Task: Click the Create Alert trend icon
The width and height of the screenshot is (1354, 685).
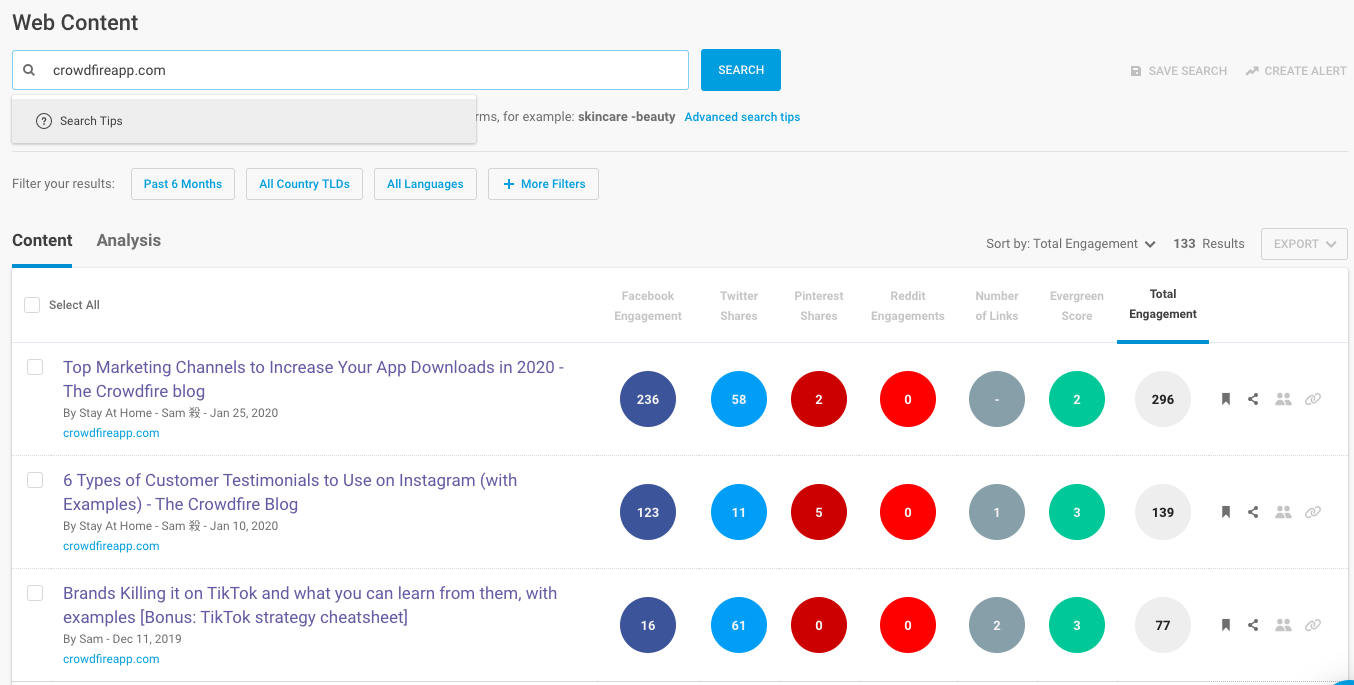Action: [x=1252, y=71]
